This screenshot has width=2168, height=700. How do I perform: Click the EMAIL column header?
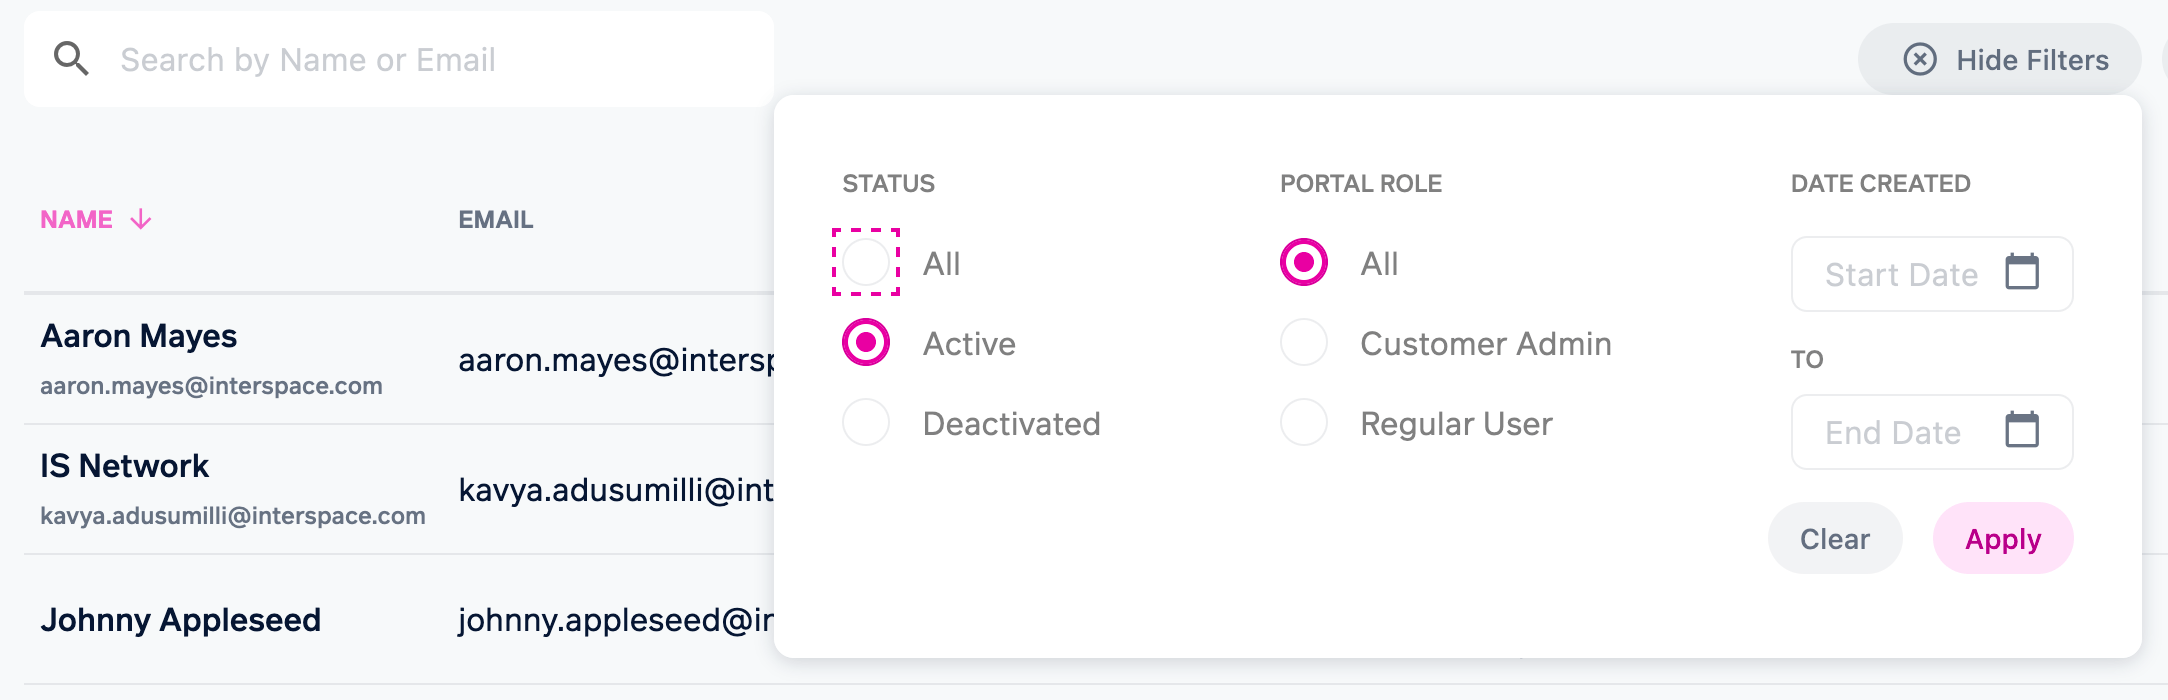496,219
